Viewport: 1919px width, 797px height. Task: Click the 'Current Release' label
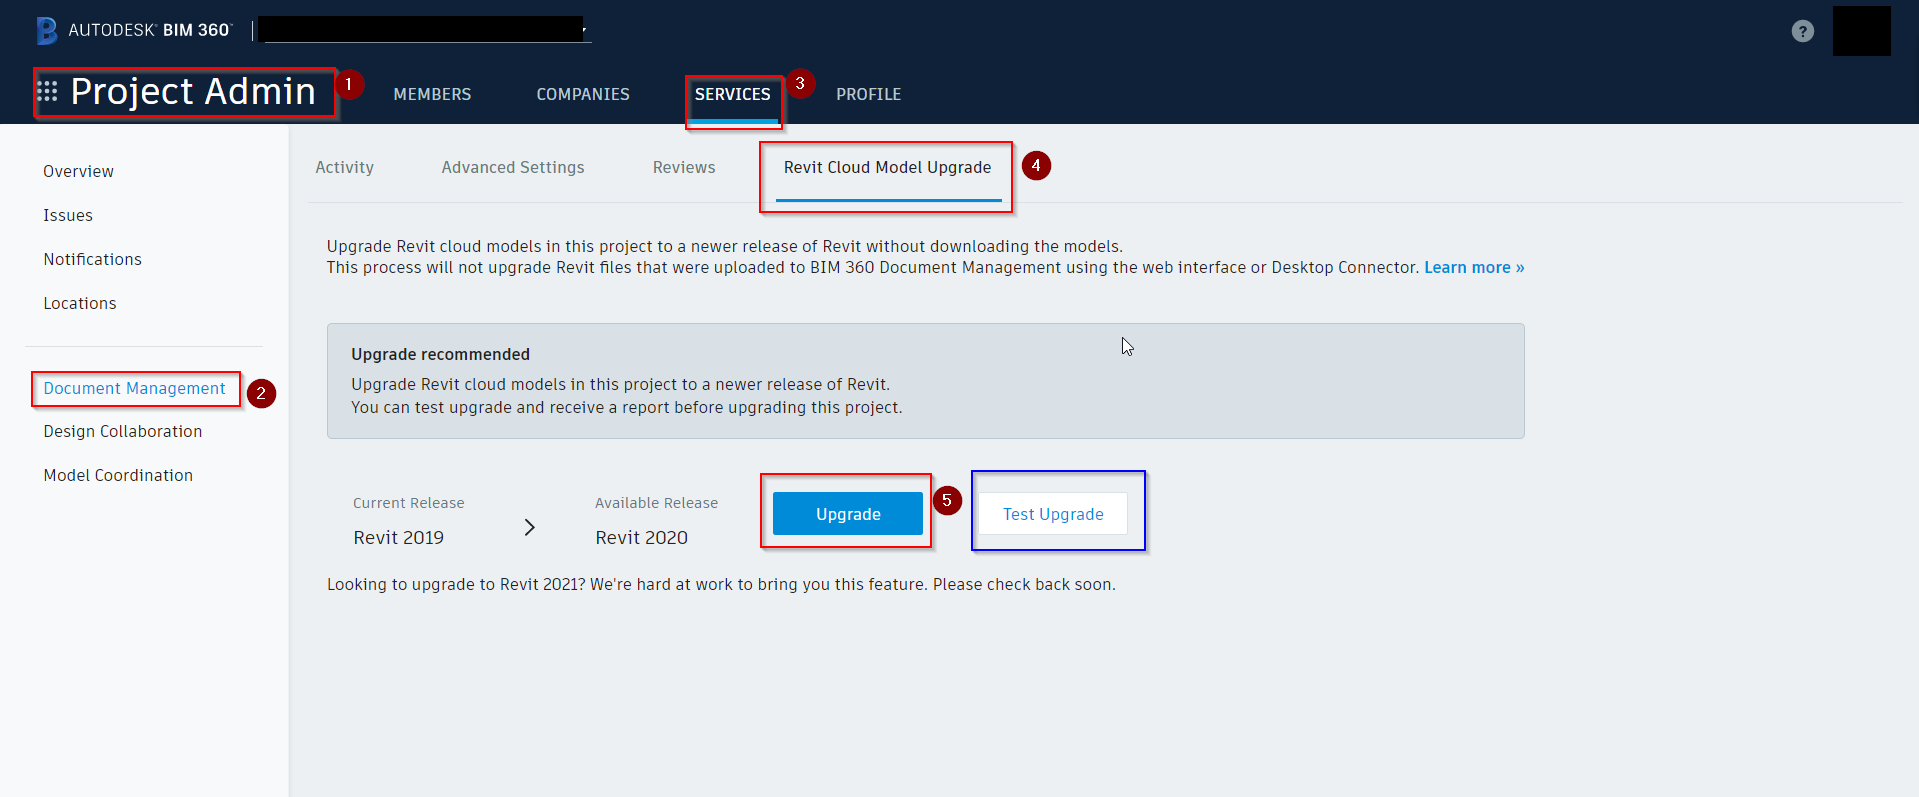(x=408, y=503)
